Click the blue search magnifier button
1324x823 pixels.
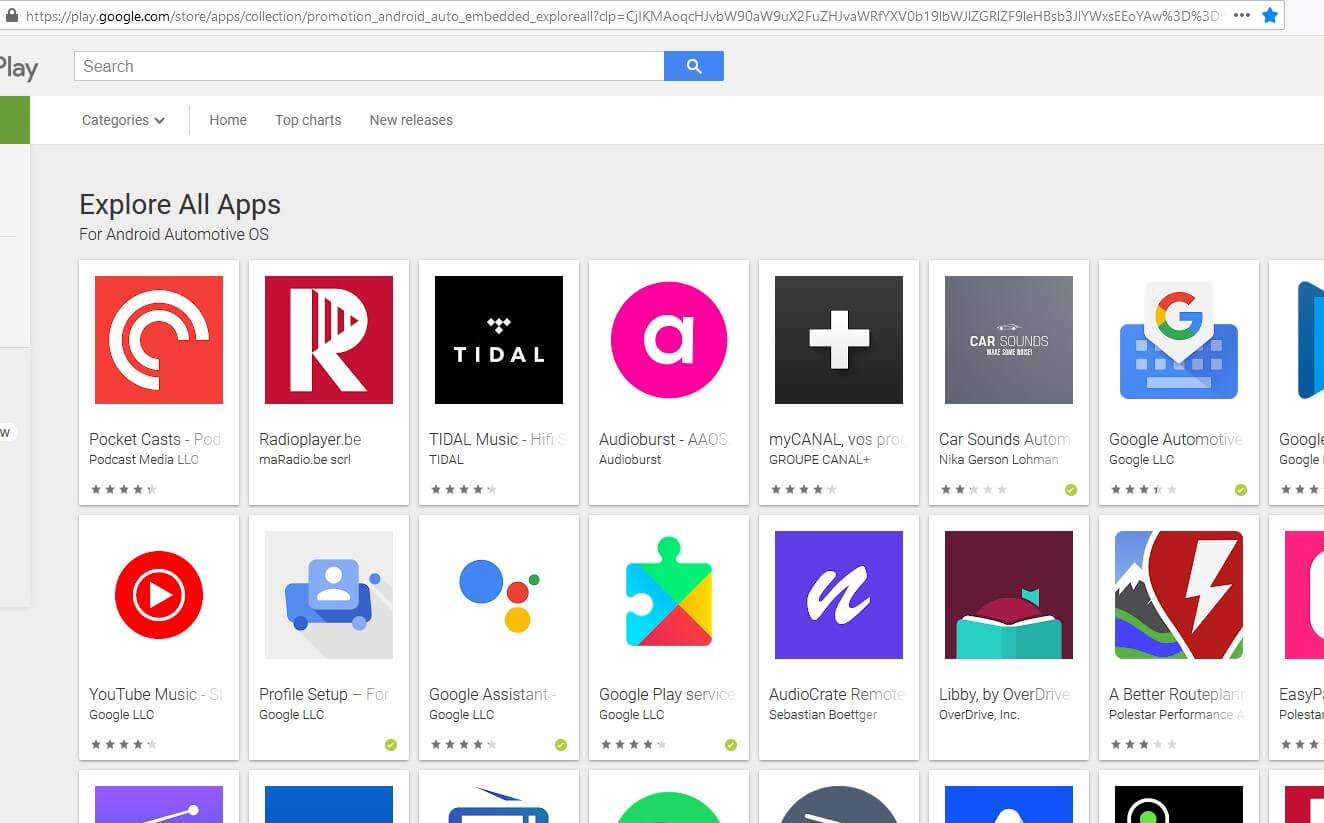pos(694,66)
